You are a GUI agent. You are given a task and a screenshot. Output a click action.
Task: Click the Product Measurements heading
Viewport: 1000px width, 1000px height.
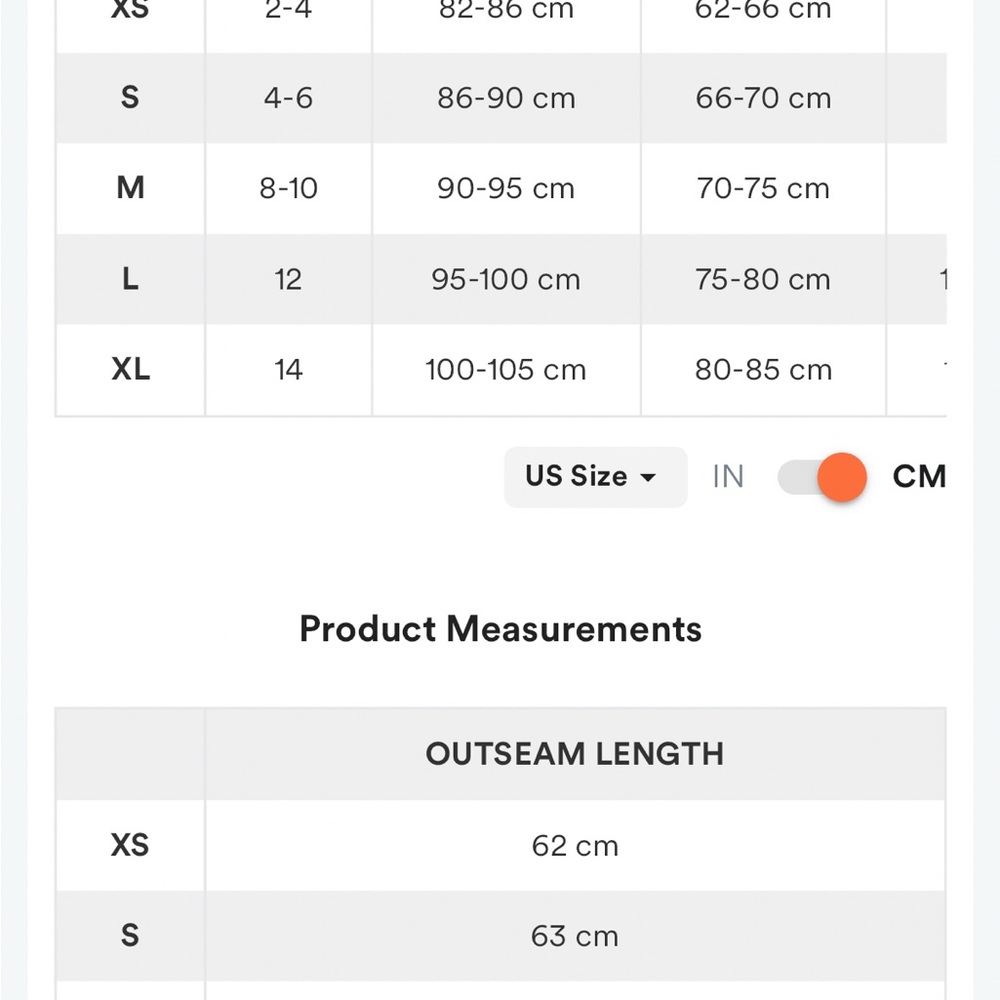[500, 629]
